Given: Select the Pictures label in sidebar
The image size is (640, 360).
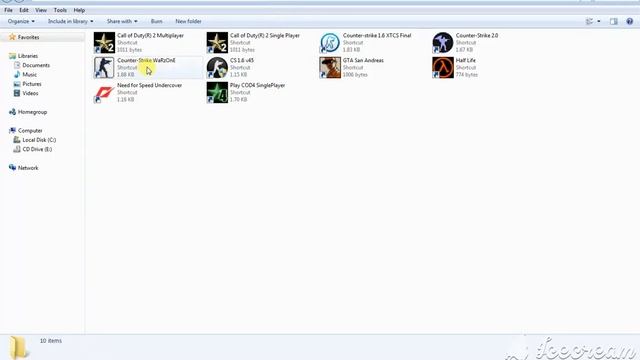Looking at the screenshot, I should (32, 84).
